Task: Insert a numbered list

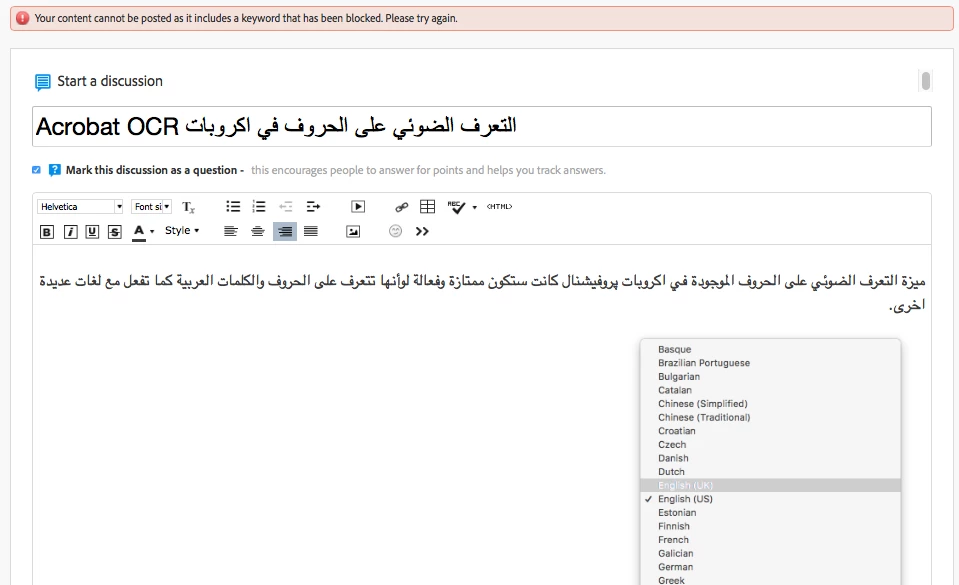Action: [x=259, y=207]
